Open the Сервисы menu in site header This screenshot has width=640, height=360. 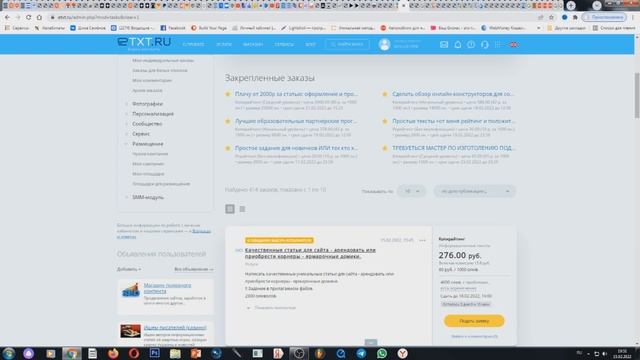(284, 44)
